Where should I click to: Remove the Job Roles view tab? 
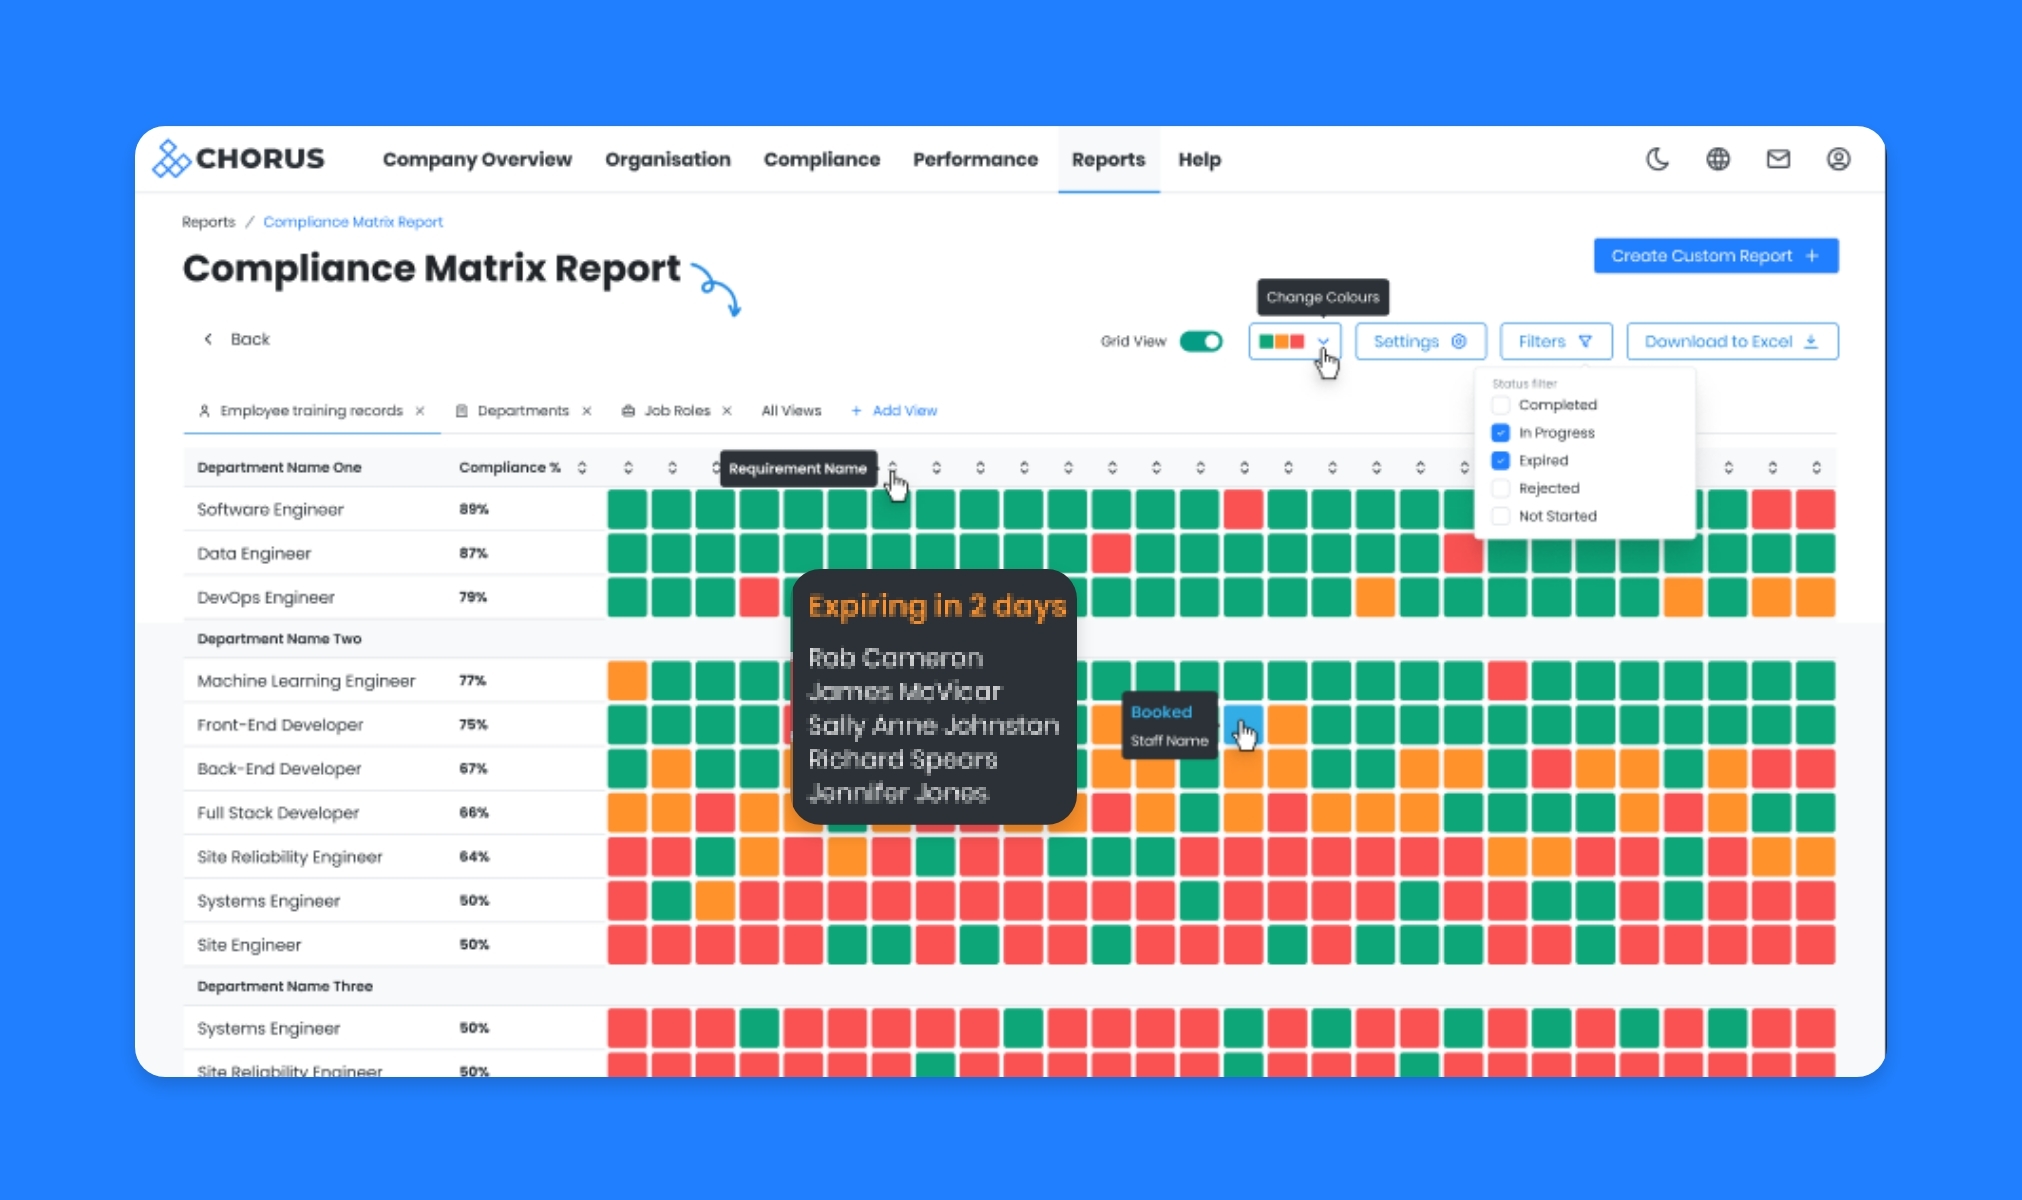click(x=727, y=411)
